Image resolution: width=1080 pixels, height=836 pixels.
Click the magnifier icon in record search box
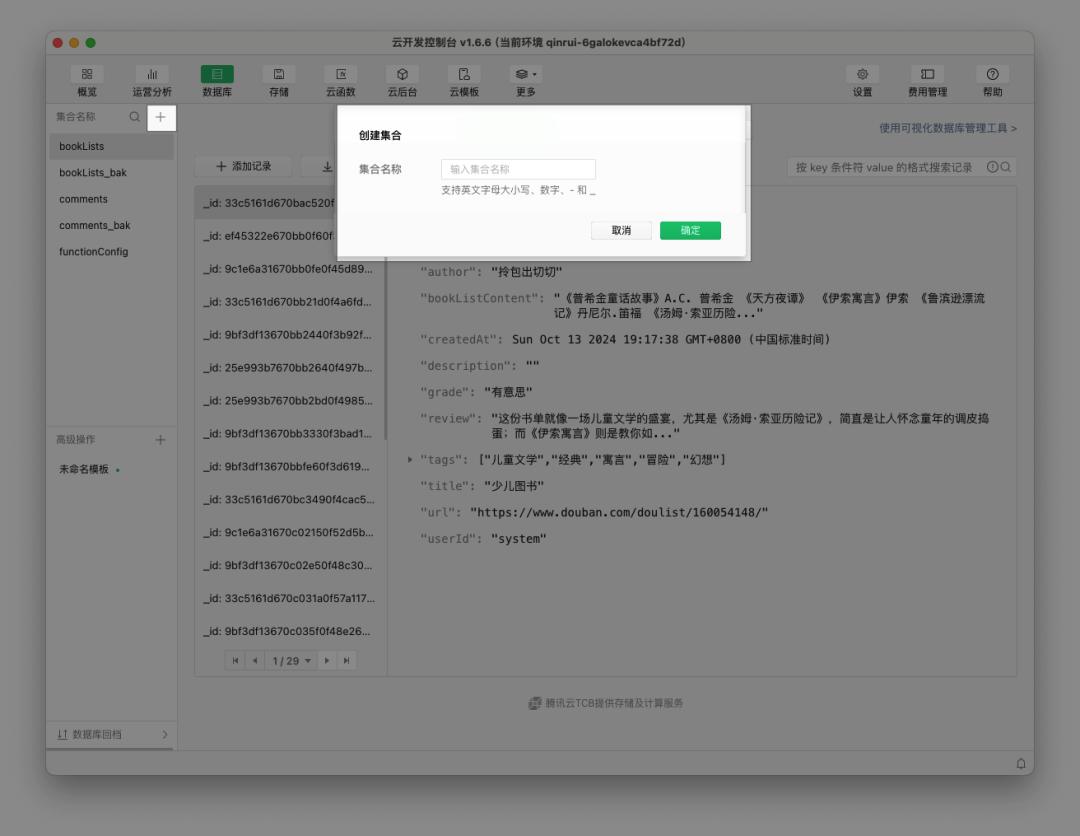pyautogui.click(x=1006, y=167)
